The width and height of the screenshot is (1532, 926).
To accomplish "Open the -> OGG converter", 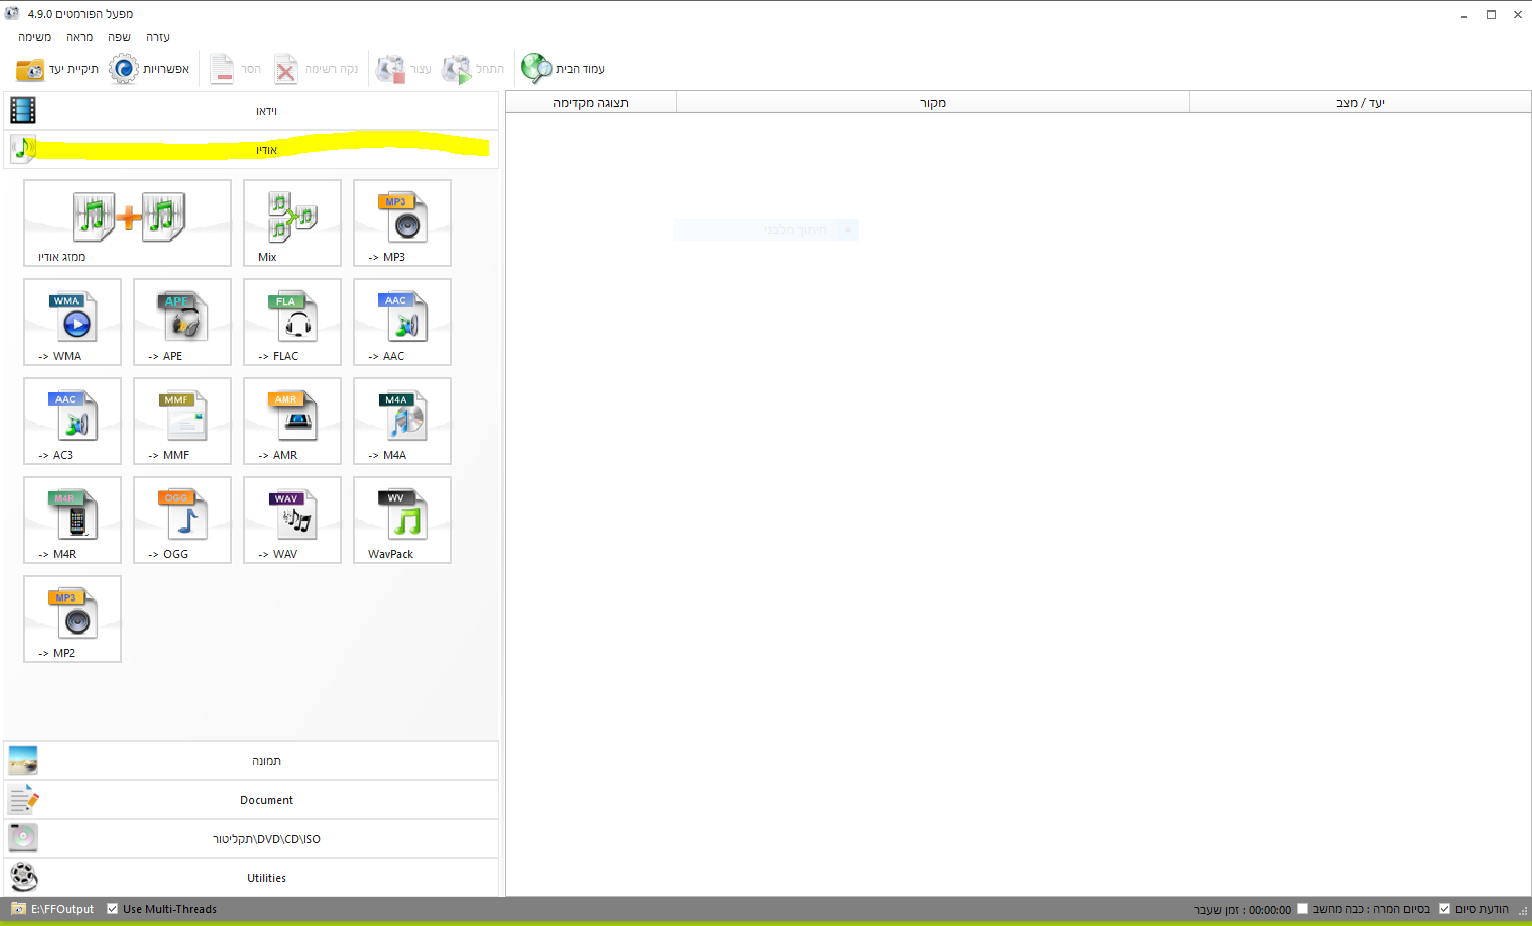I will pyautogui.click(x=182, y=520).
